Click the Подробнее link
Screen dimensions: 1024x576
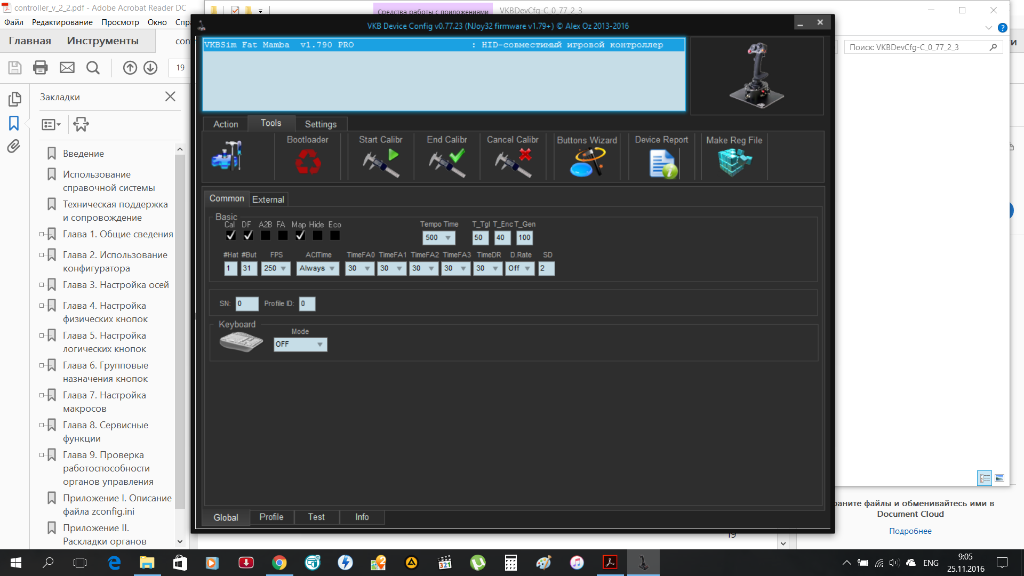tap(910, 531)
